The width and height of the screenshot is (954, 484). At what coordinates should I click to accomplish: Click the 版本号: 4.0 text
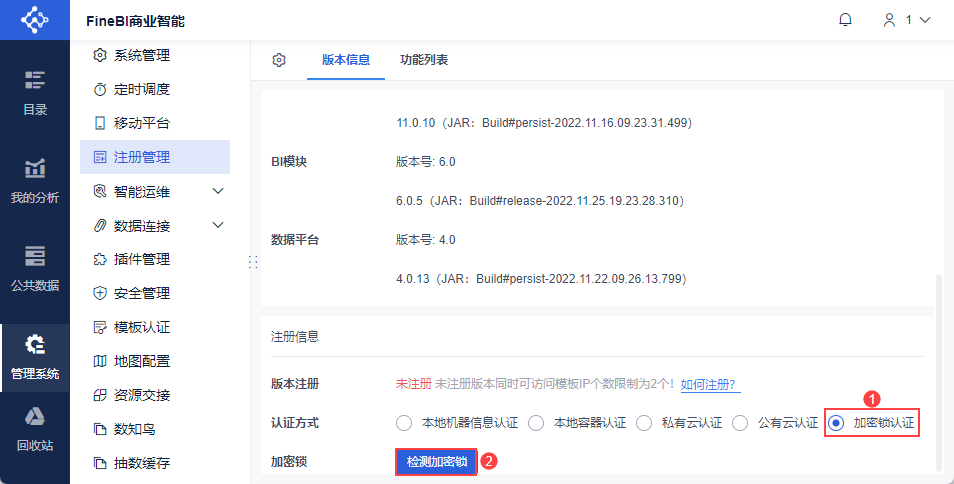click(x=426, y=240)
